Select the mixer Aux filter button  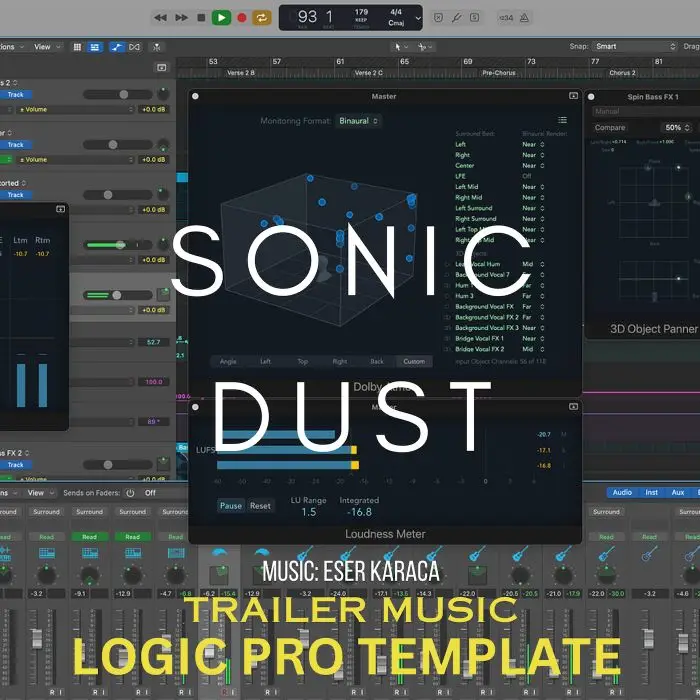click(678, 492)
